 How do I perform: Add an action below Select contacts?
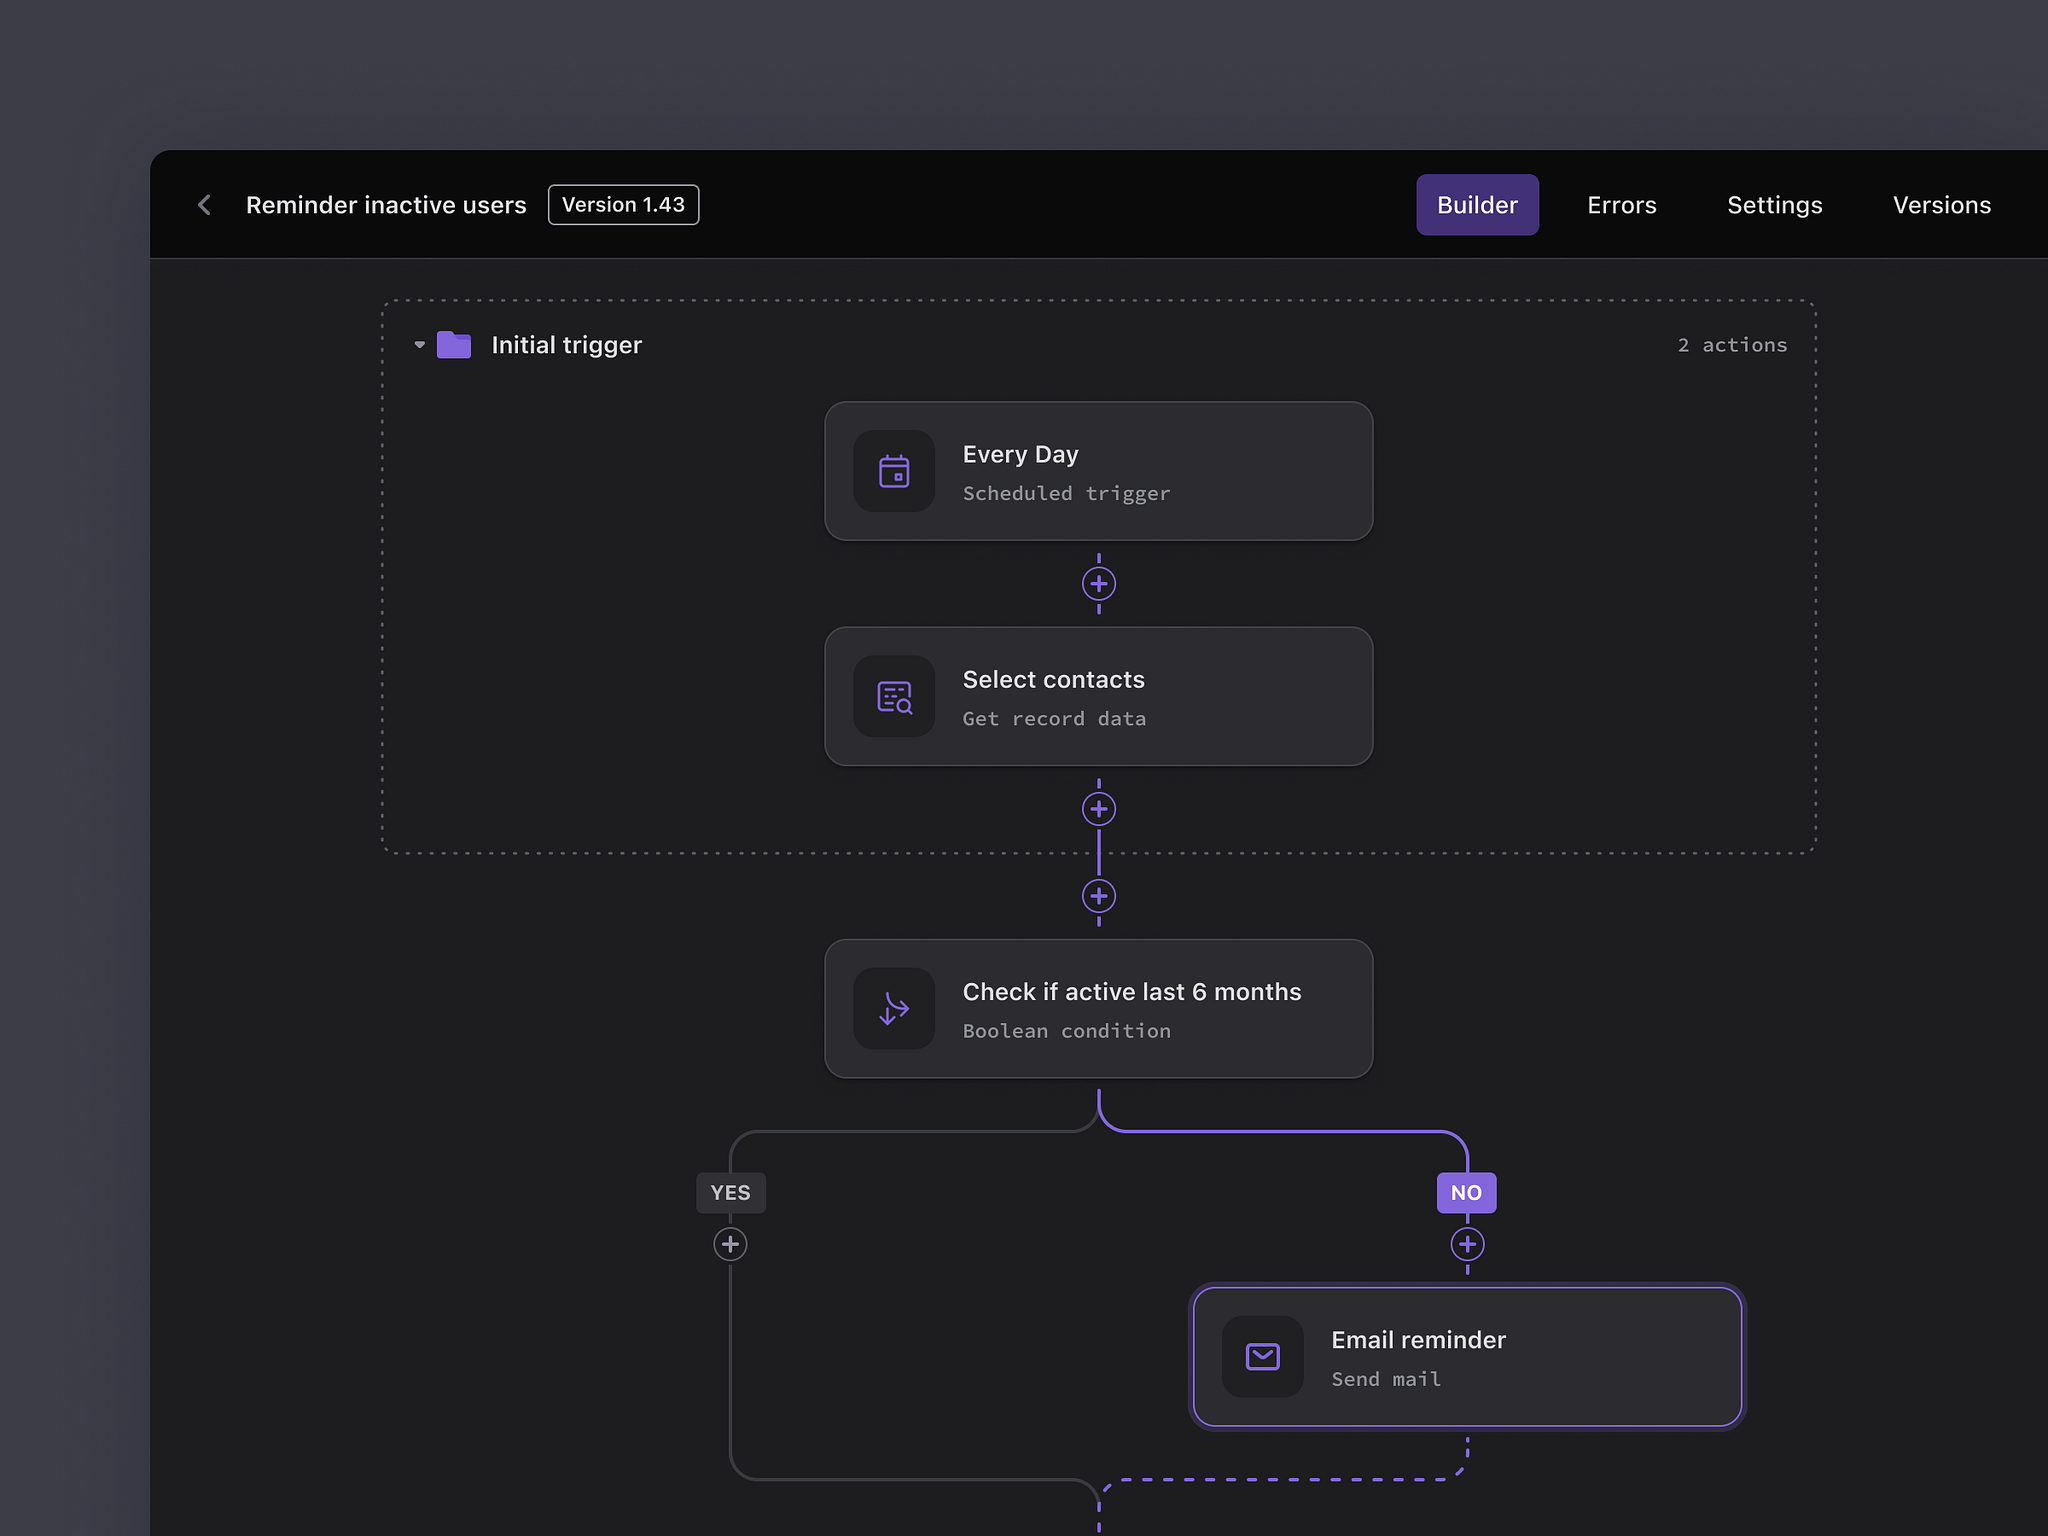coord(1098,809)
